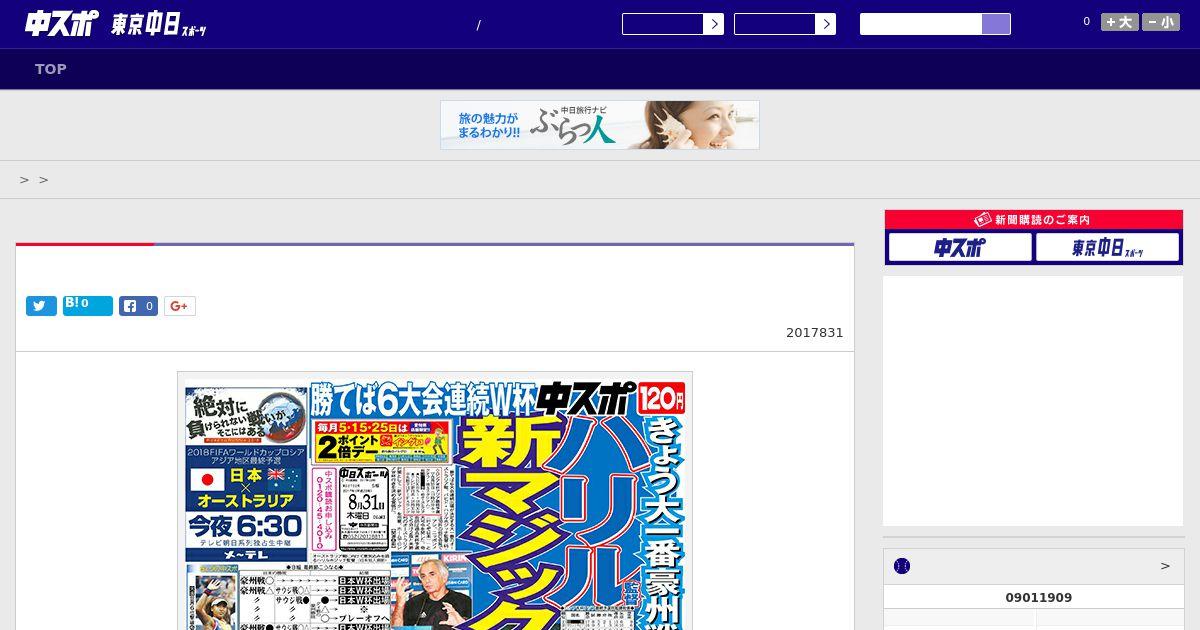Open the first breadcrumb > separator link
The width and height of the screenshot is (1200, 630).
click(x=24, y=180)
